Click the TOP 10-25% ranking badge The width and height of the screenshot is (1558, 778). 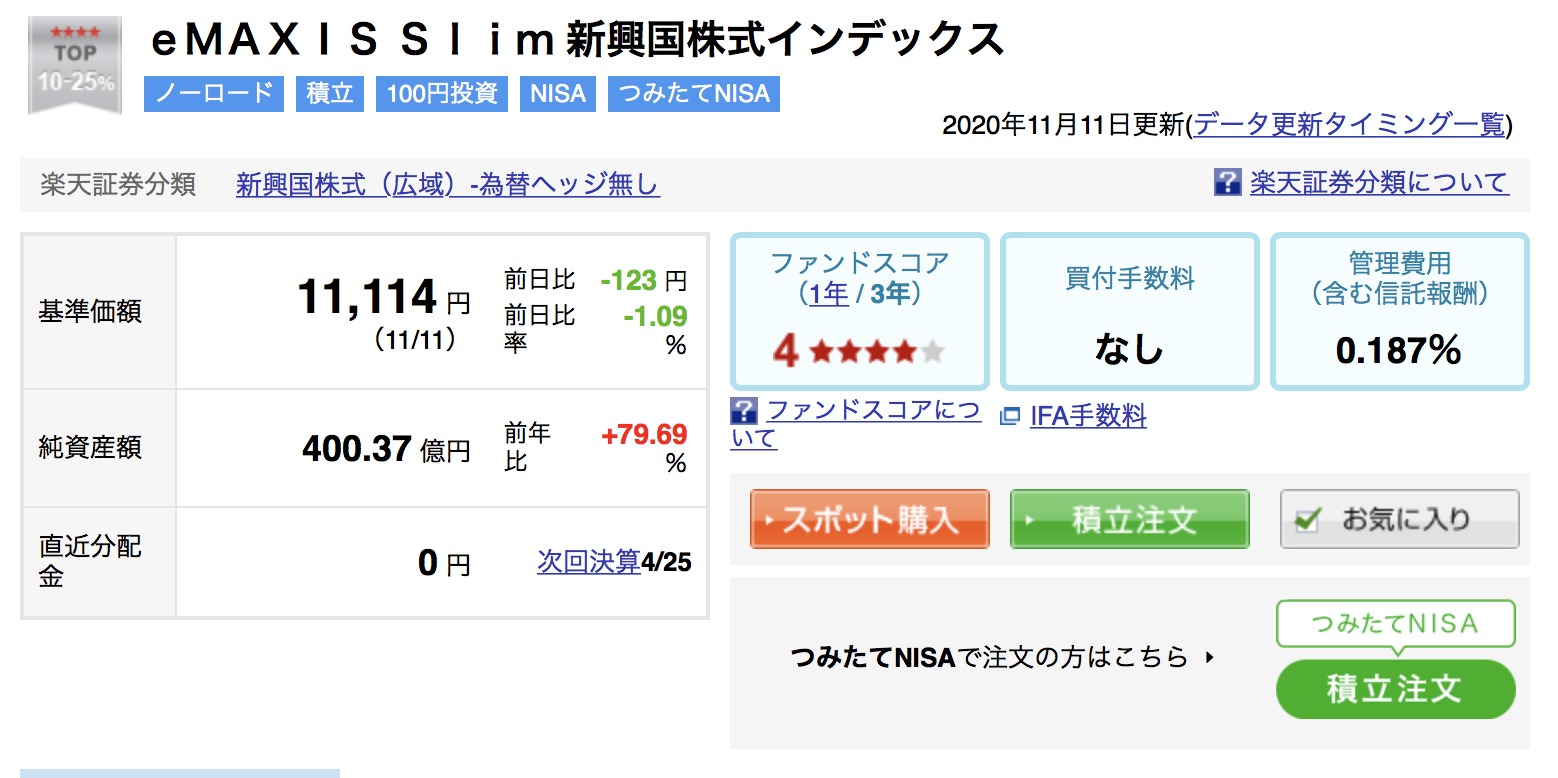(x=75, y=65)
